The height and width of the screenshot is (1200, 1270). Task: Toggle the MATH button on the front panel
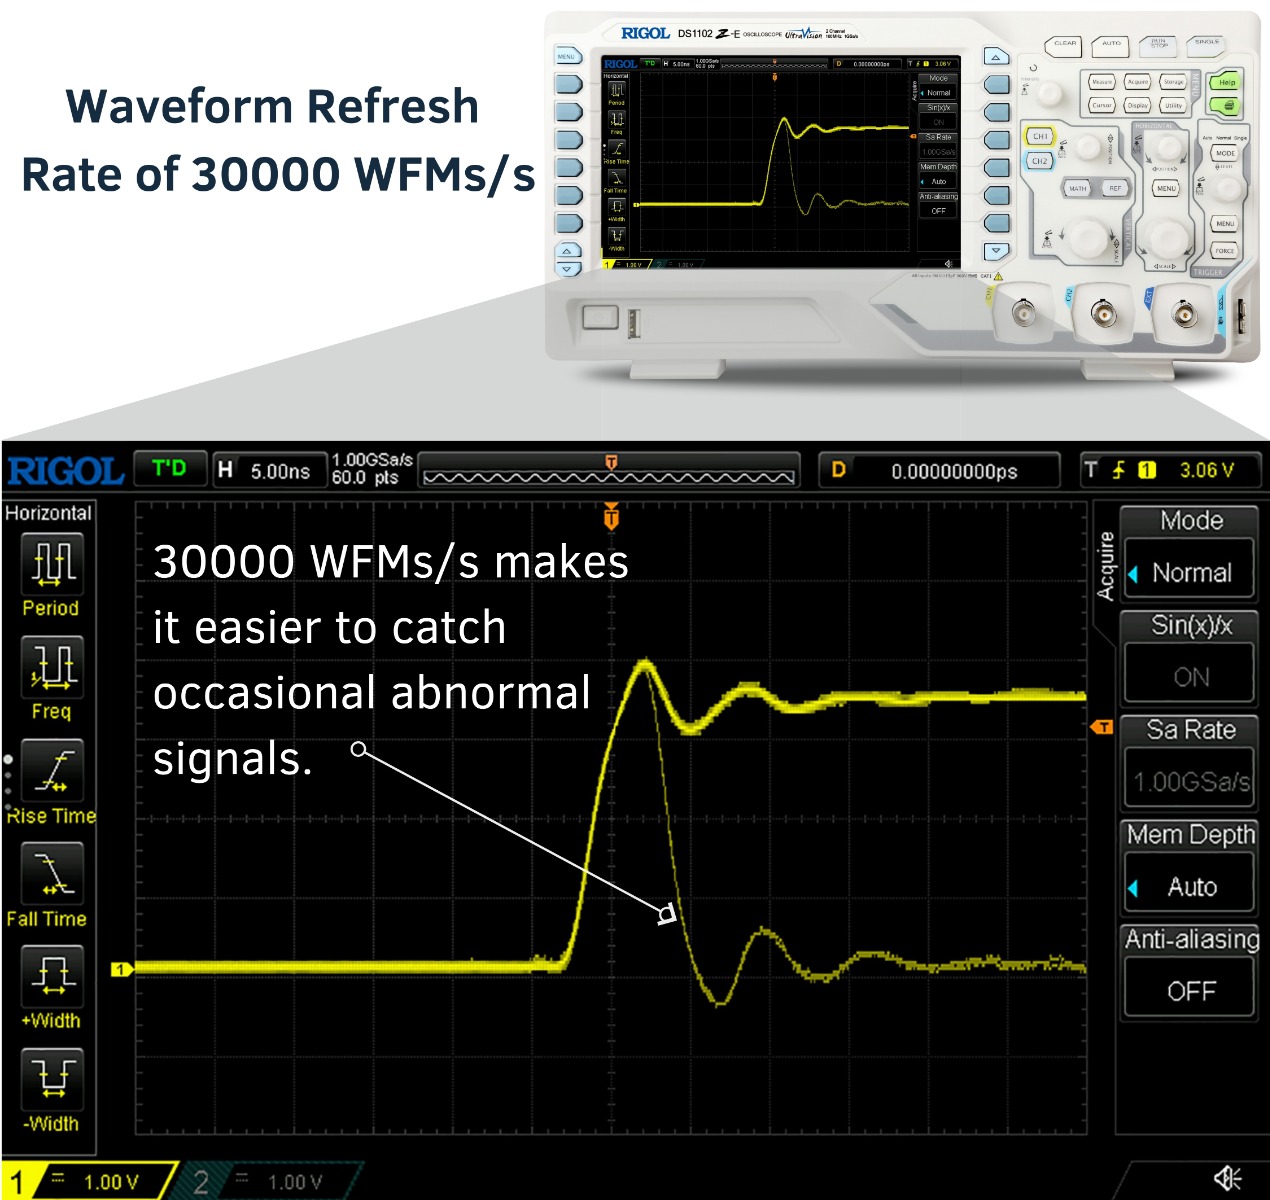tap(1077, 188)
